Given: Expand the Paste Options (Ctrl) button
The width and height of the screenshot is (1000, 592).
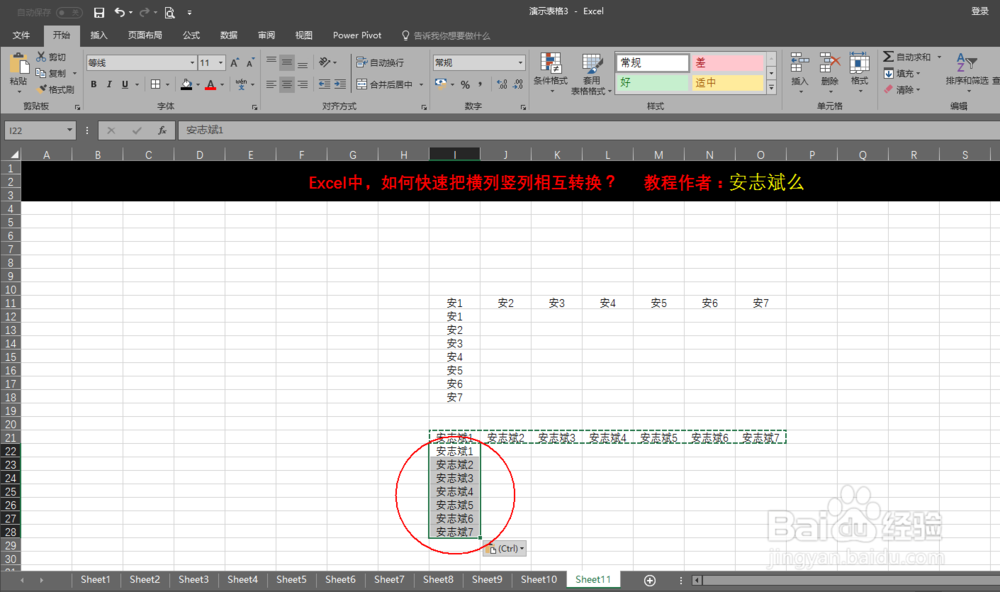Looking at the screenshot, I should 504,549.
